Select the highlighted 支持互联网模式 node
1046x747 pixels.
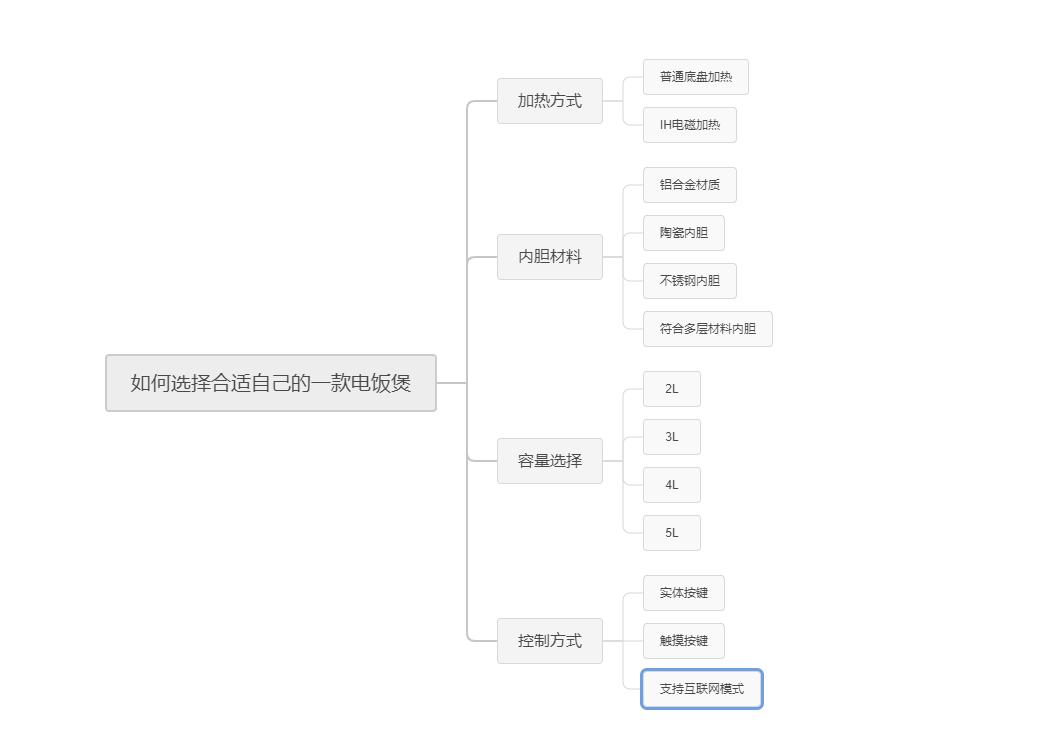[701, 689]
